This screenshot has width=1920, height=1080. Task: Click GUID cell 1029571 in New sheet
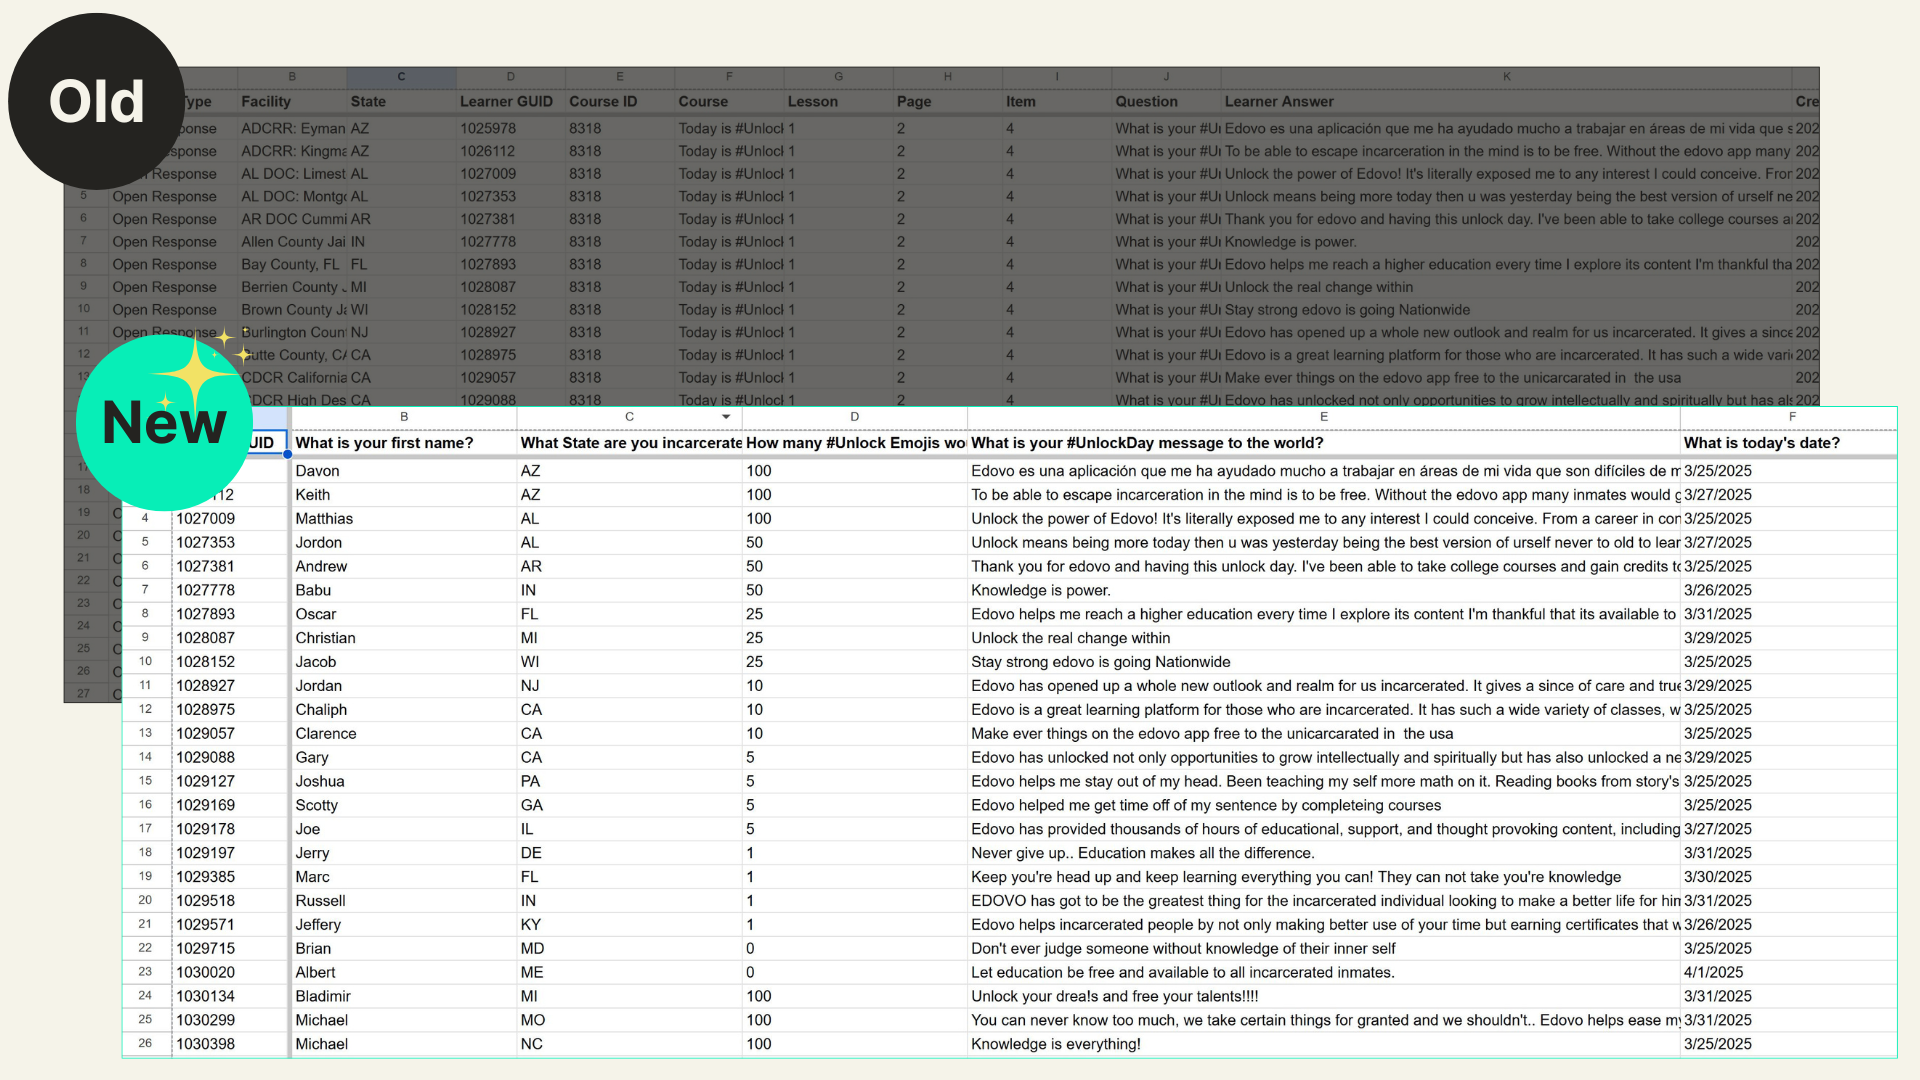coord(230,925)
